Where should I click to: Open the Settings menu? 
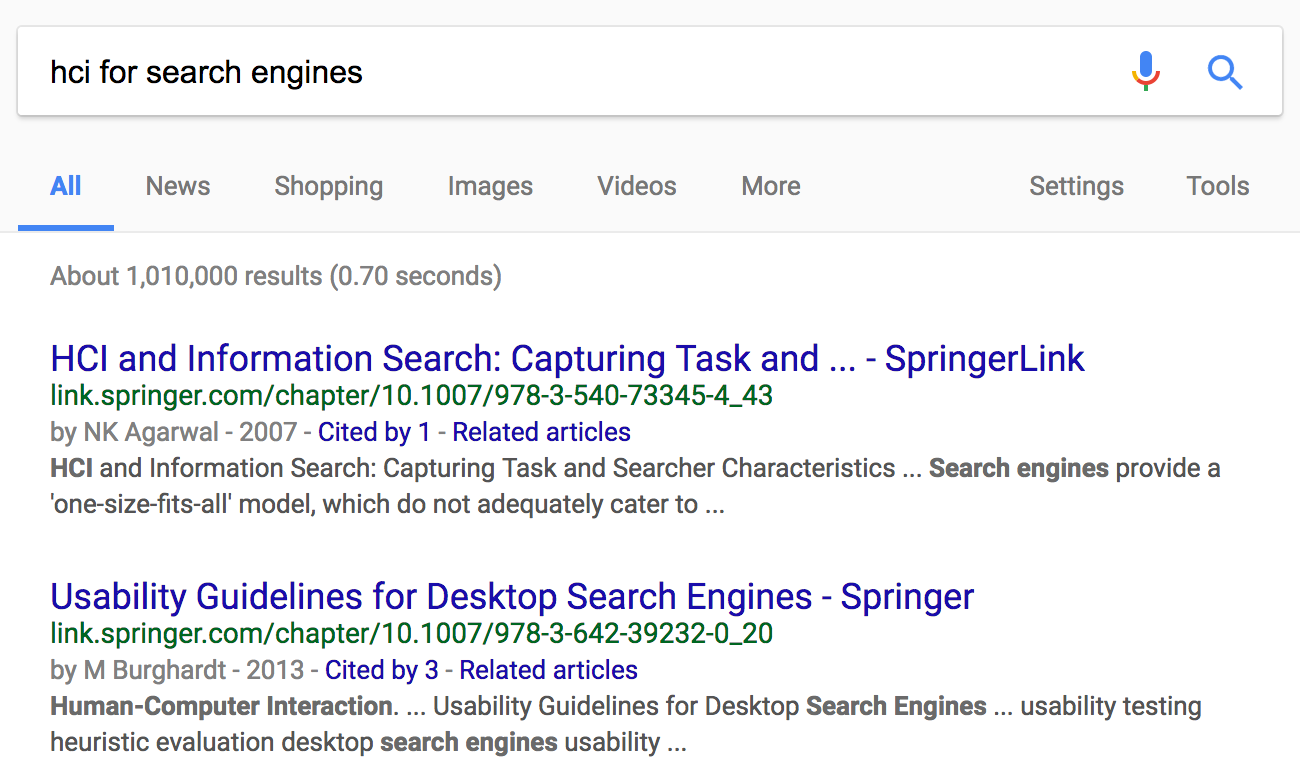pyautogui.click(x=1076, y=186)
